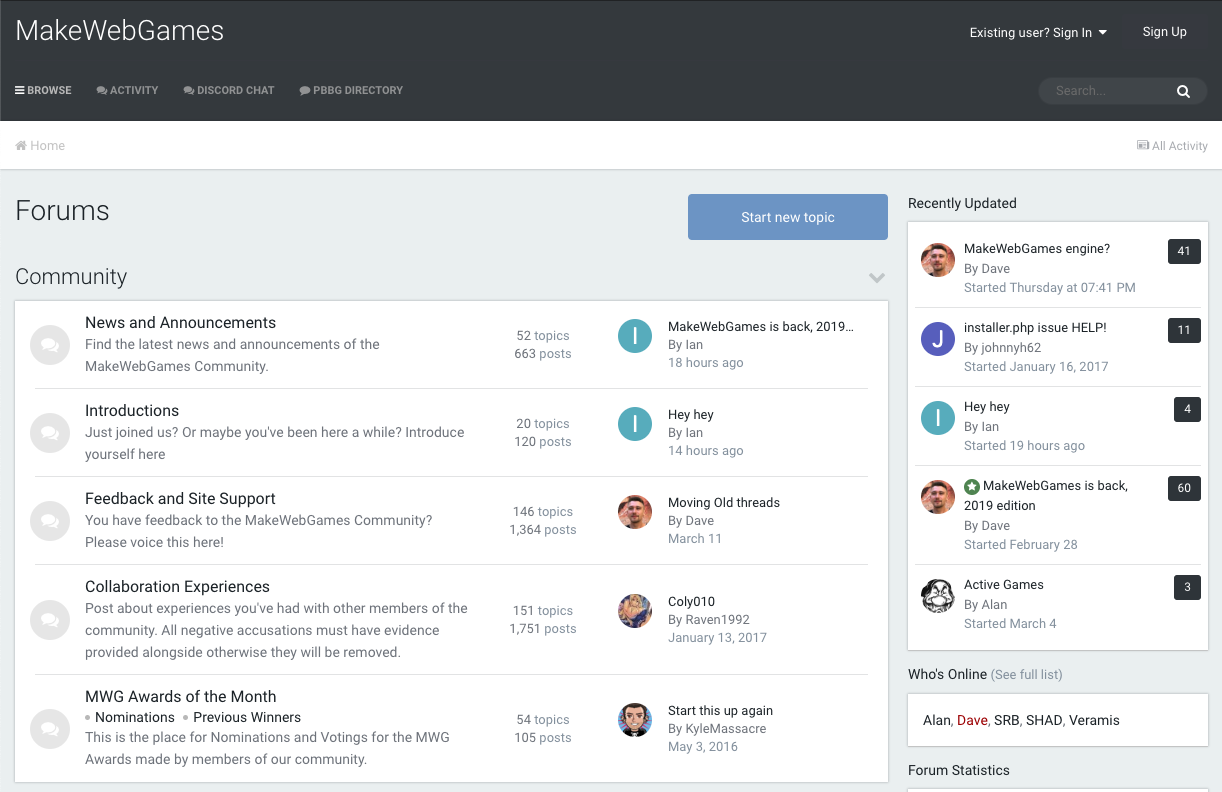Click the Start new topic button

(x=788, y=217)
